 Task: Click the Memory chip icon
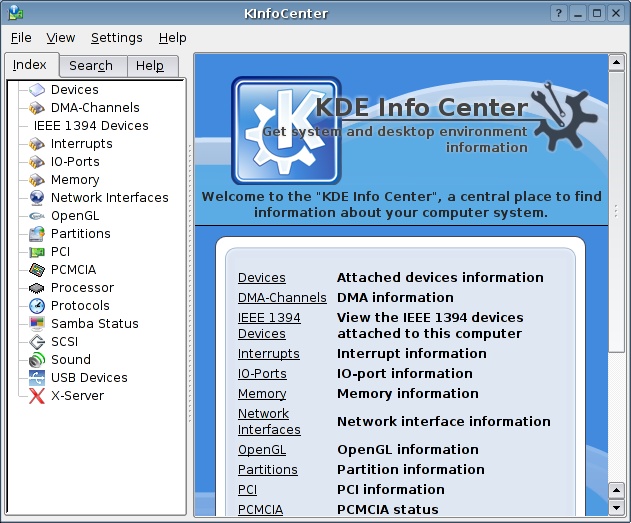[37, 180]
